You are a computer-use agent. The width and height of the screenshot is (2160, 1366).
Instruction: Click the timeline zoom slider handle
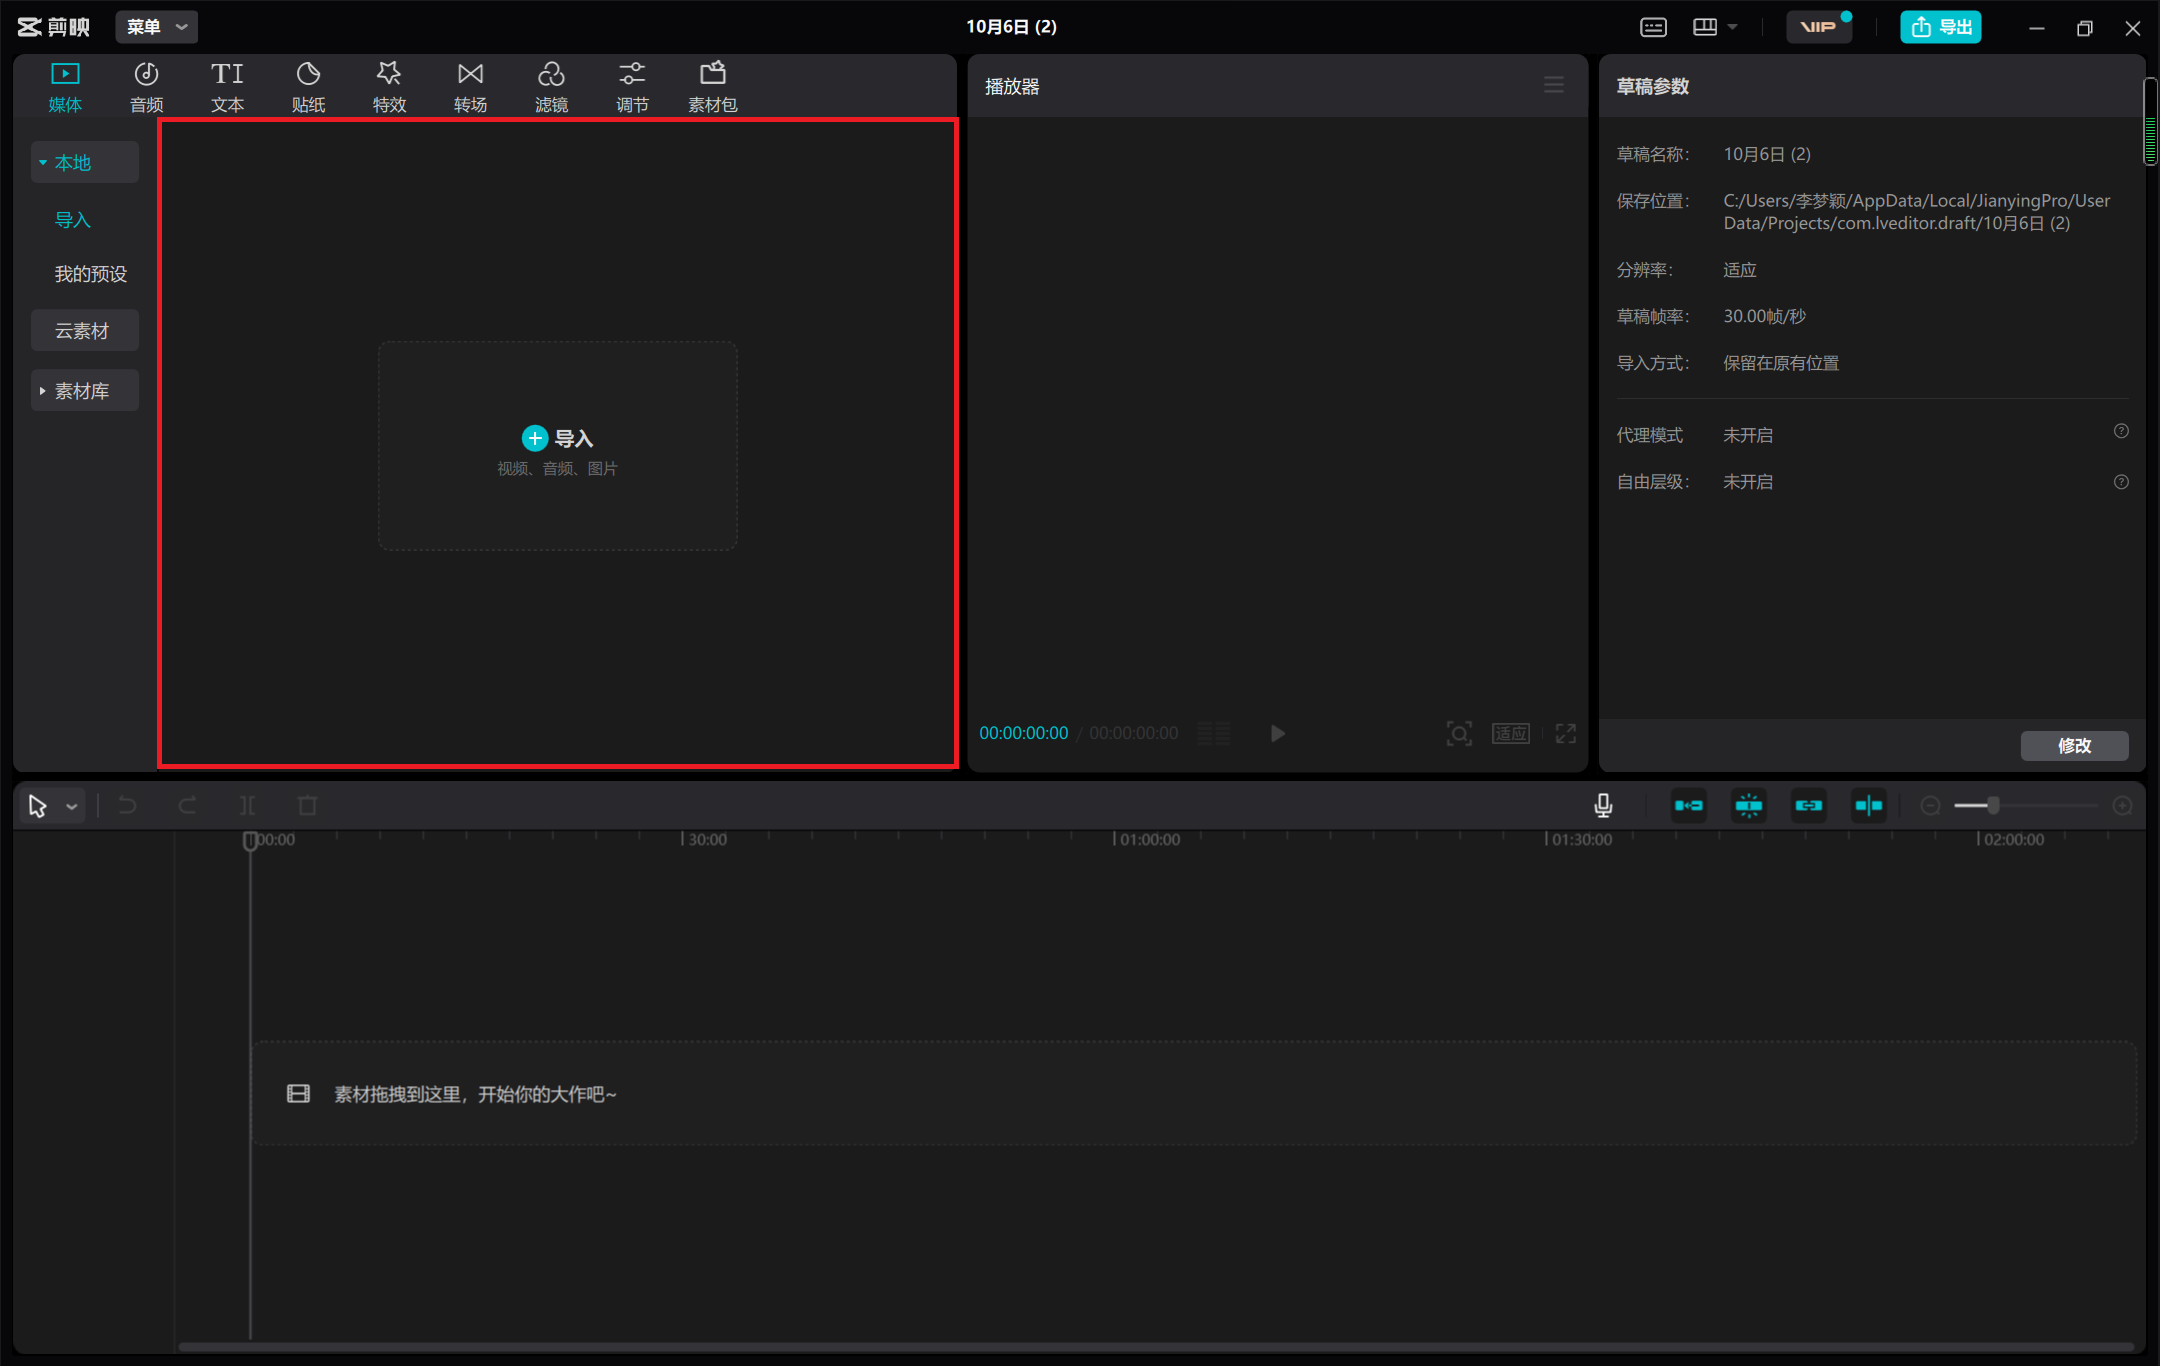tap(1993, 805)
